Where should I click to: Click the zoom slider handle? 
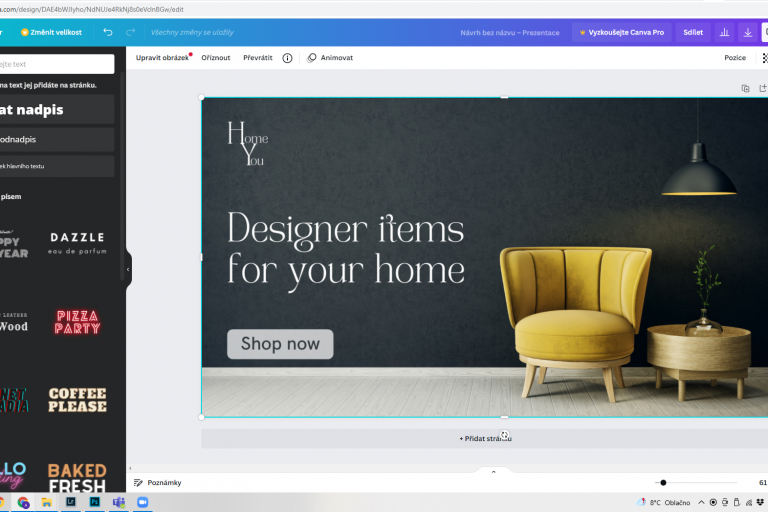pos(663,483)
